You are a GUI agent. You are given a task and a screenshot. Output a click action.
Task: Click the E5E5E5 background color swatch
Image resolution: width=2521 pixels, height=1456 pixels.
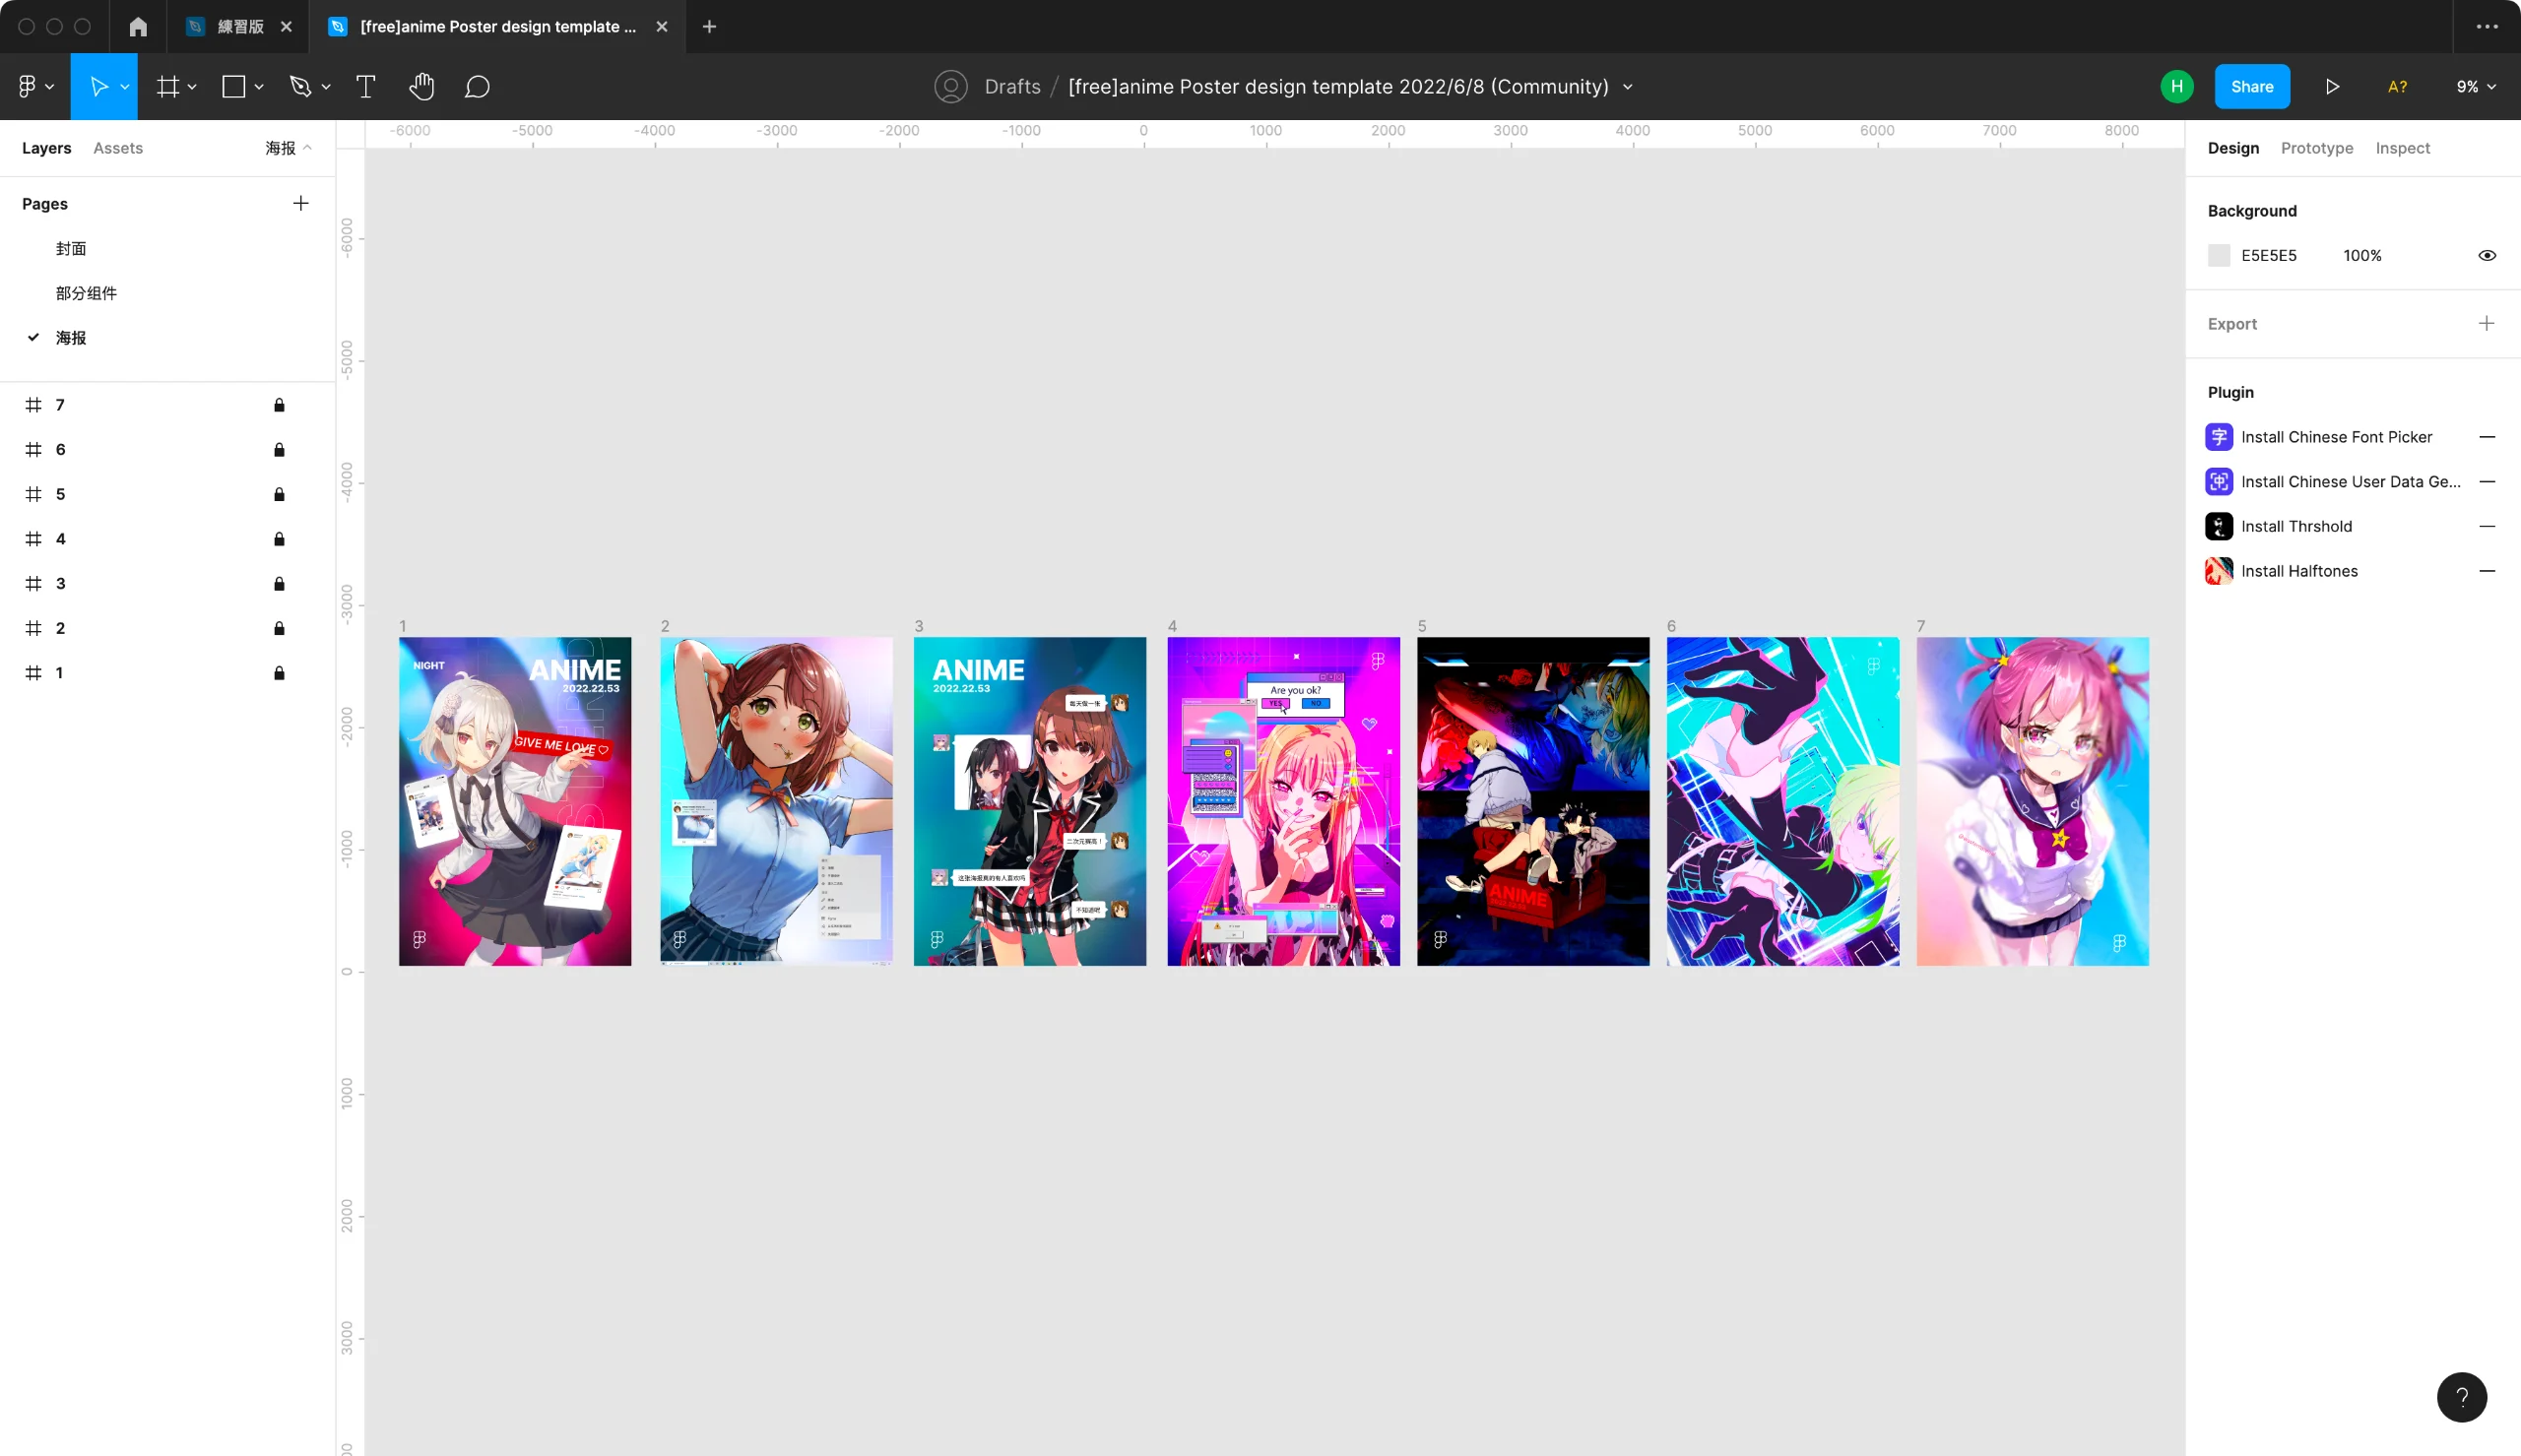2219,256
